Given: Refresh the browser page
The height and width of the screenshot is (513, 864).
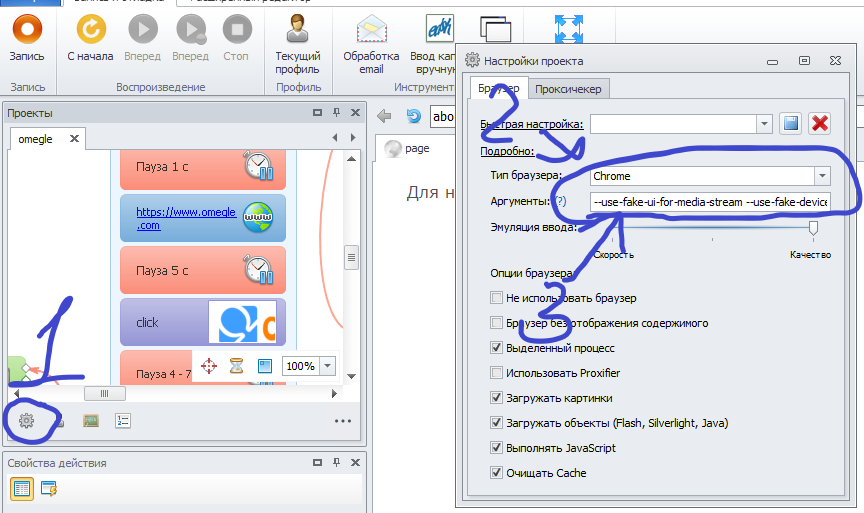Looking at the screenshot, I should click(413, 116).
